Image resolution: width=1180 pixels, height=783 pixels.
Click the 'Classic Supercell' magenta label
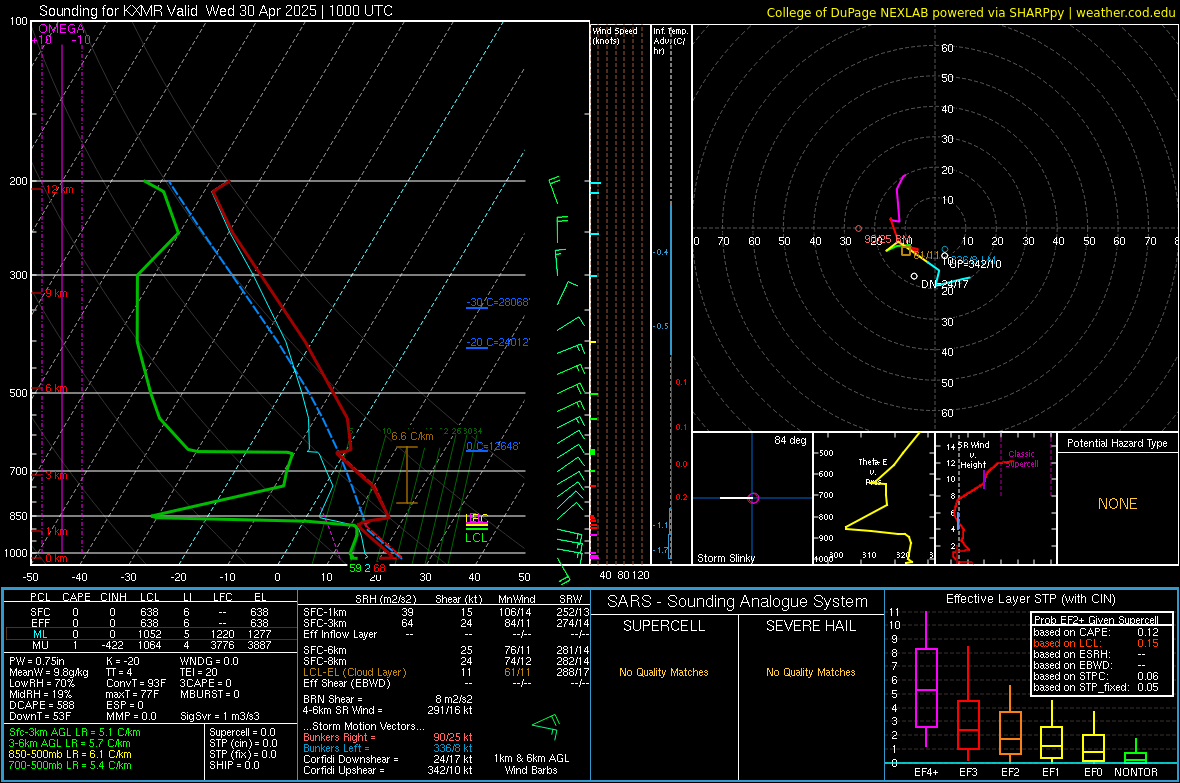[1021, 459]
